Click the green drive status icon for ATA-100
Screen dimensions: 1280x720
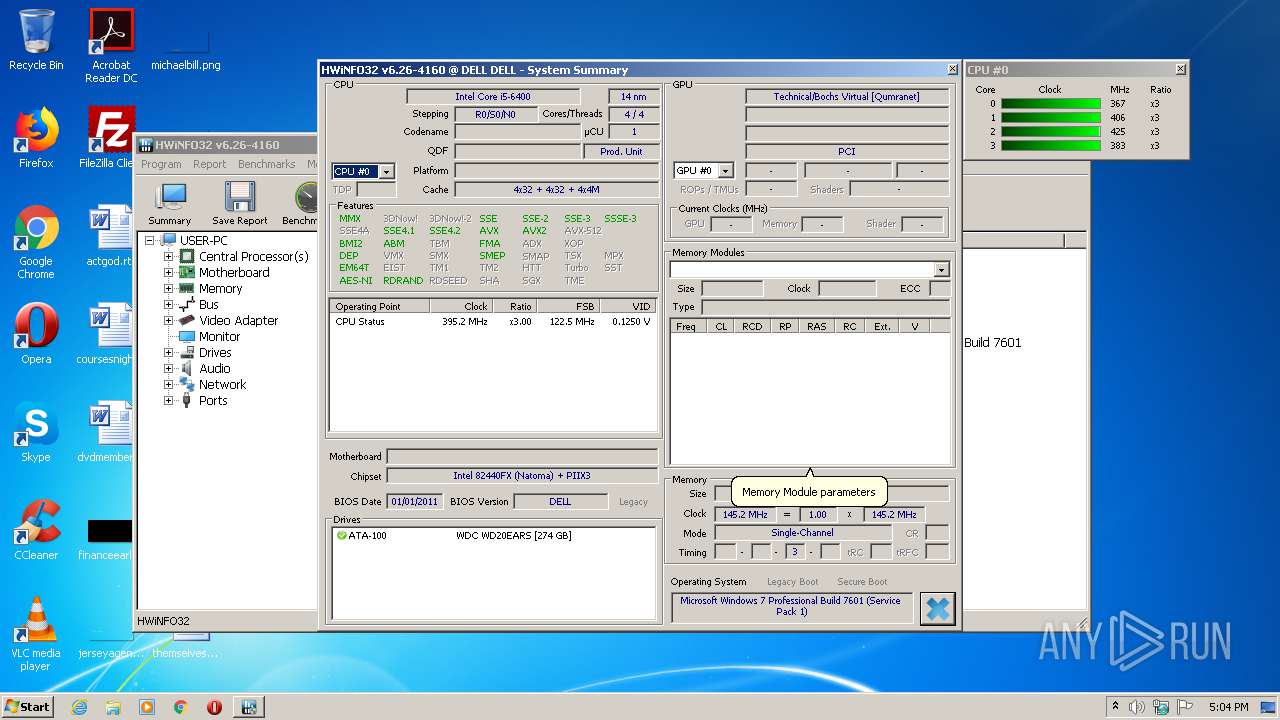pos(342,536)
